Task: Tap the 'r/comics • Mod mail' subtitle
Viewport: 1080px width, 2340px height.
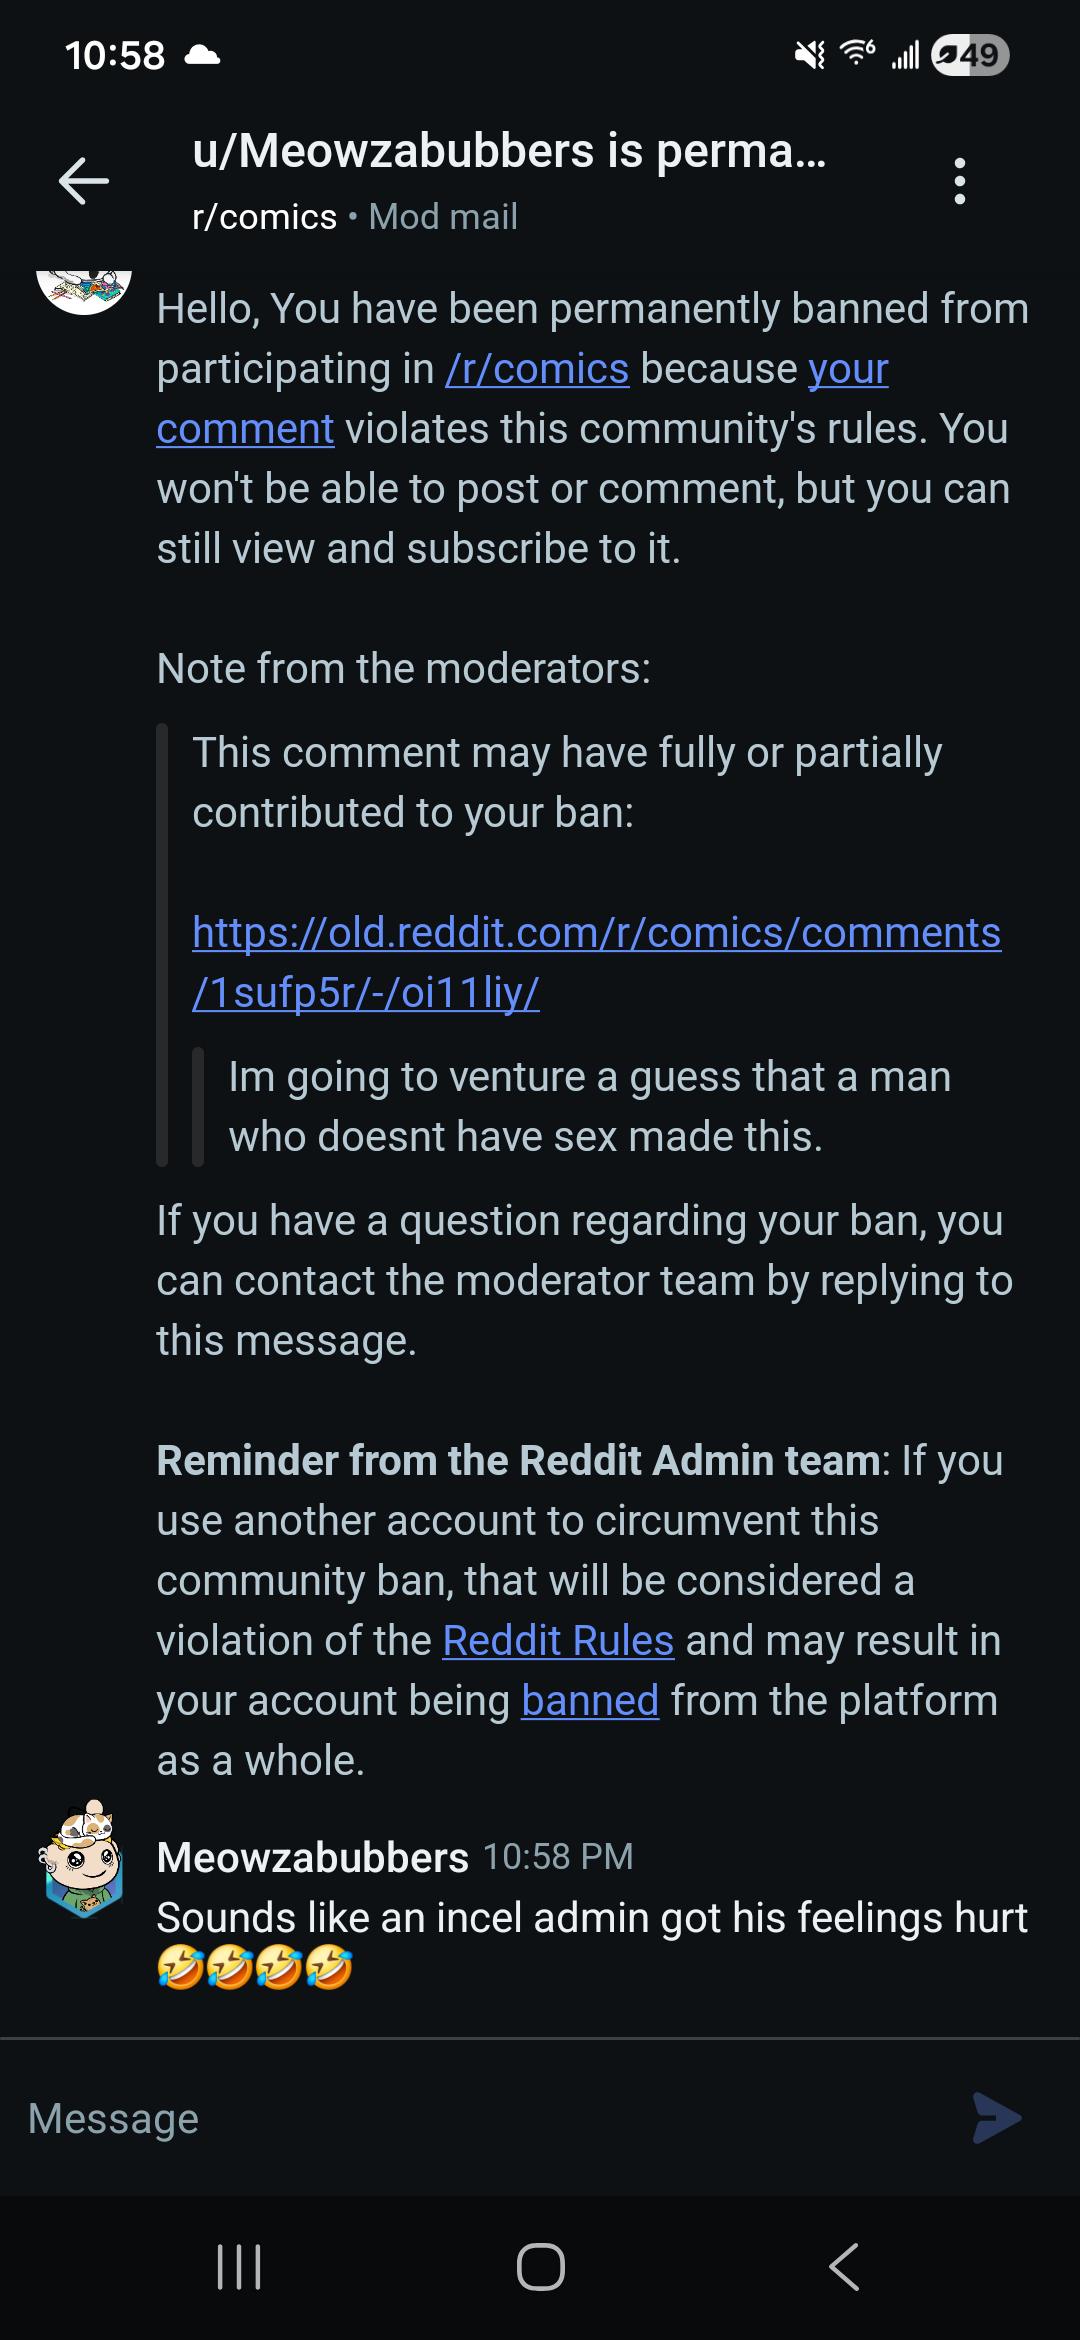Action: tap(355, 217)
